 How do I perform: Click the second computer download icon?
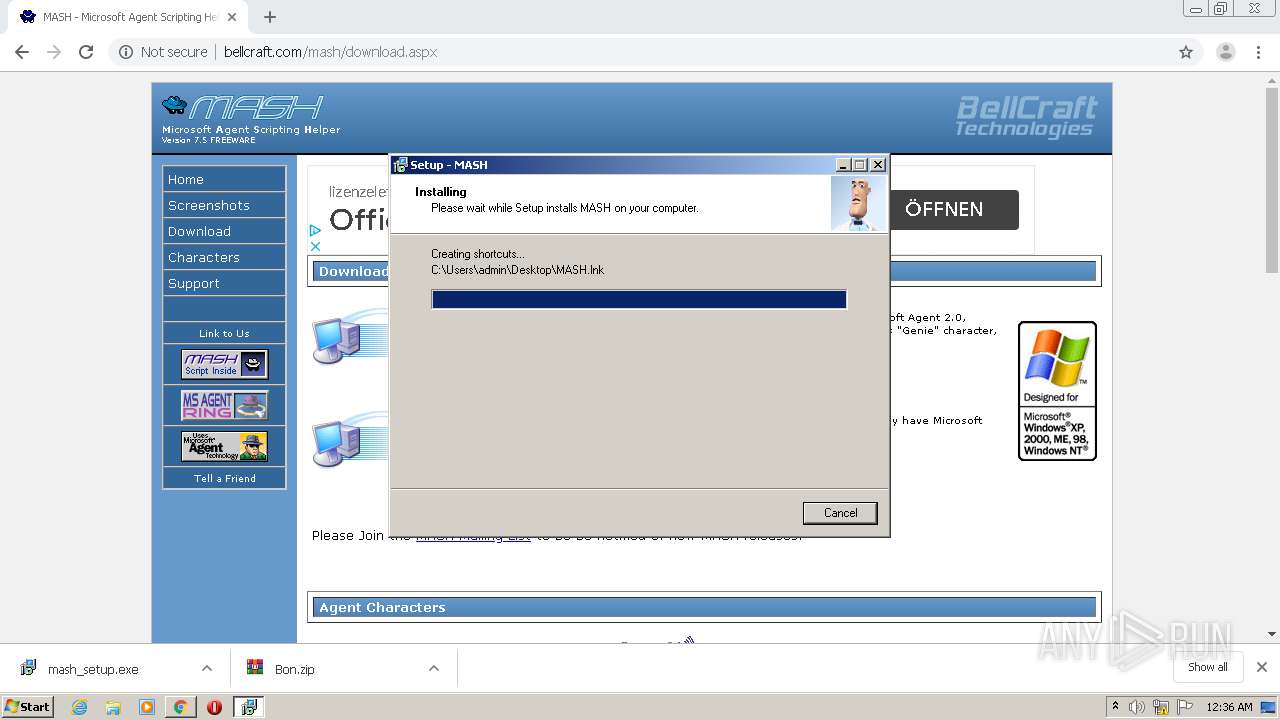(349, 440)
